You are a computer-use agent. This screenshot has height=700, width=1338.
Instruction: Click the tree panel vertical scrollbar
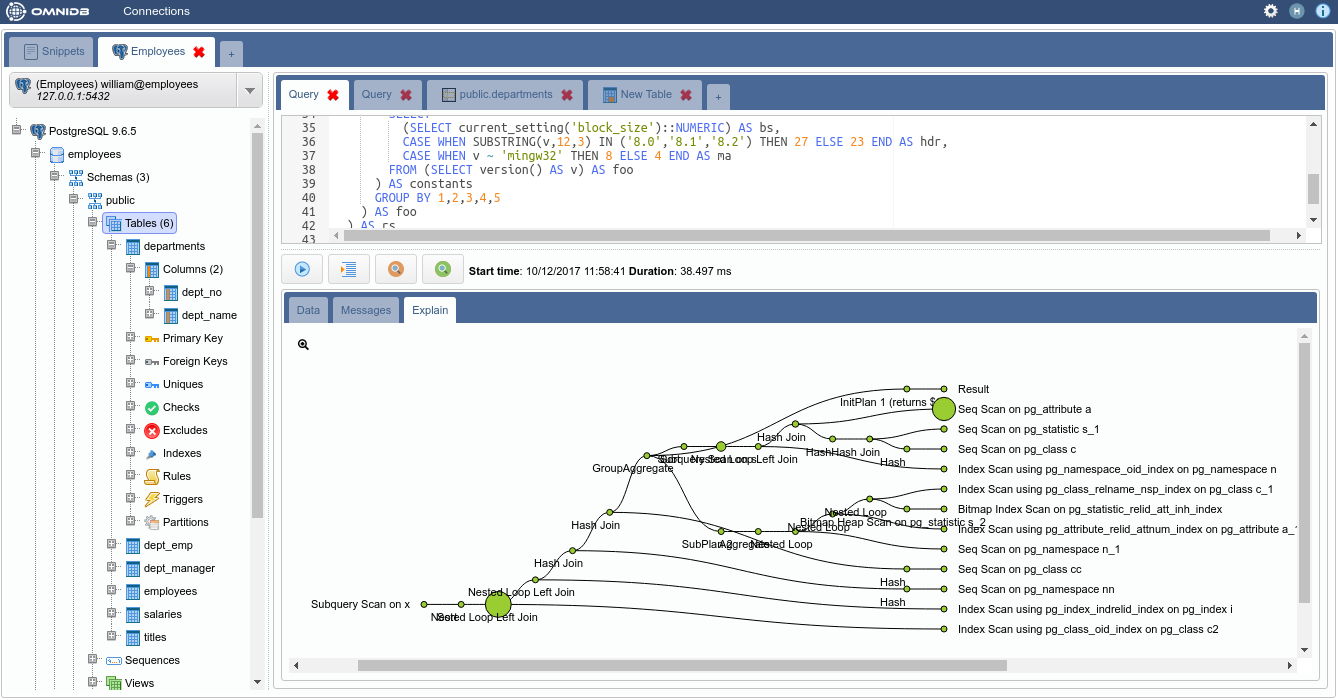tap(258, 325)
